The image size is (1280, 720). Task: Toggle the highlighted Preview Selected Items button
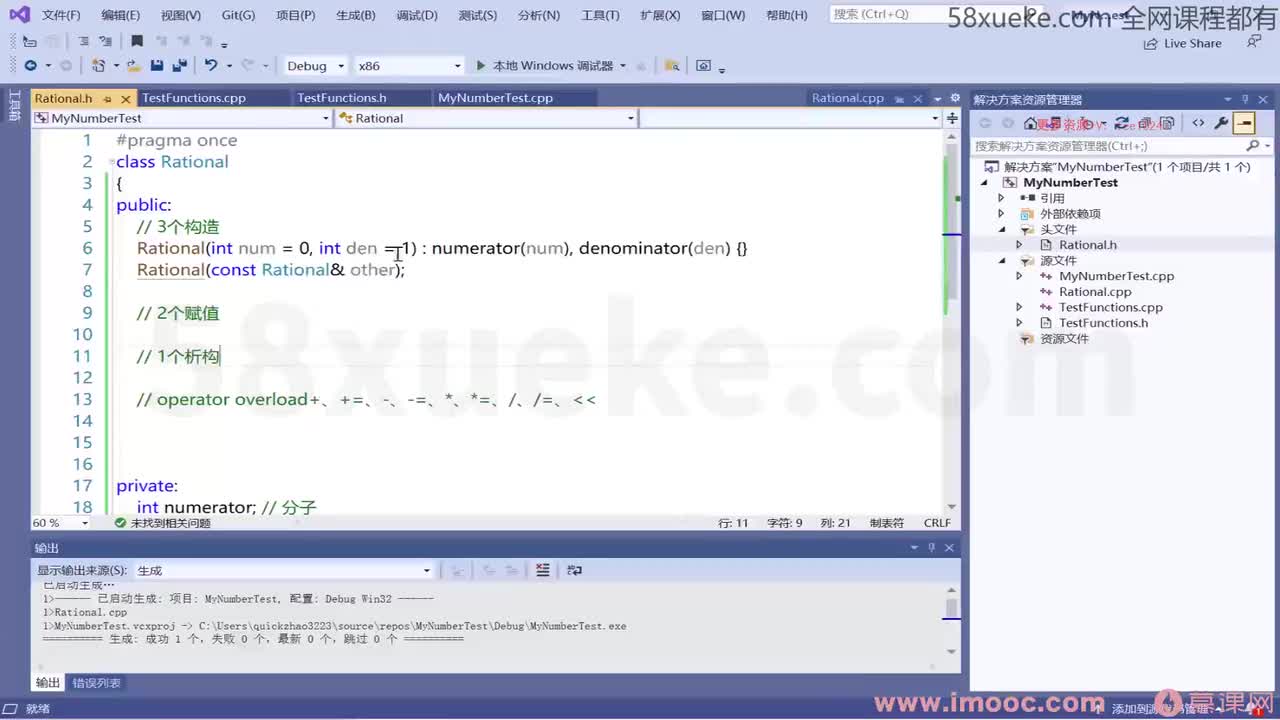1244,123
